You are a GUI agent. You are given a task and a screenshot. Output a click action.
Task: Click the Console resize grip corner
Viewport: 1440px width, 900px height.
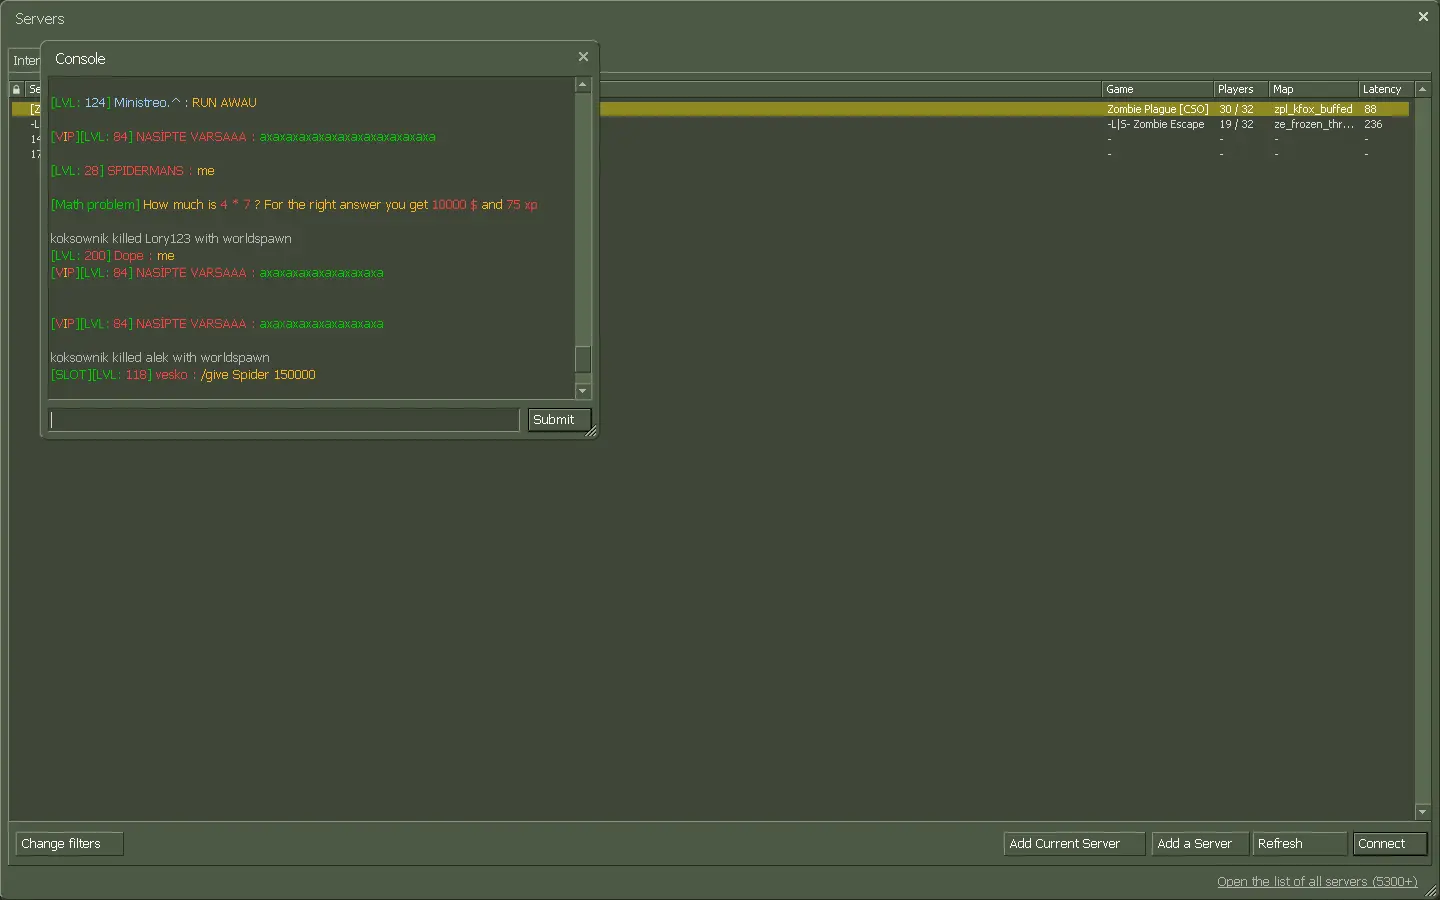point(591,432)
